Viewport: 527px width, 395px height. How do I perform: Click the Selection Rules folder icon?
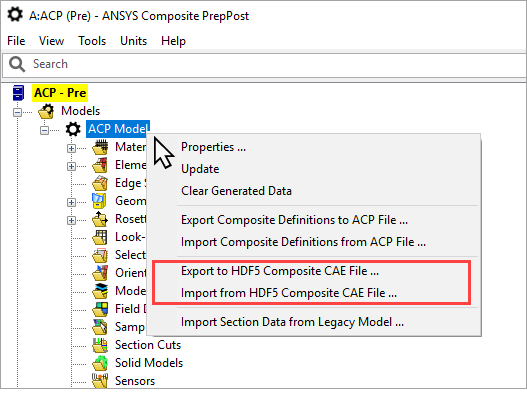click(x=100, y=255)
